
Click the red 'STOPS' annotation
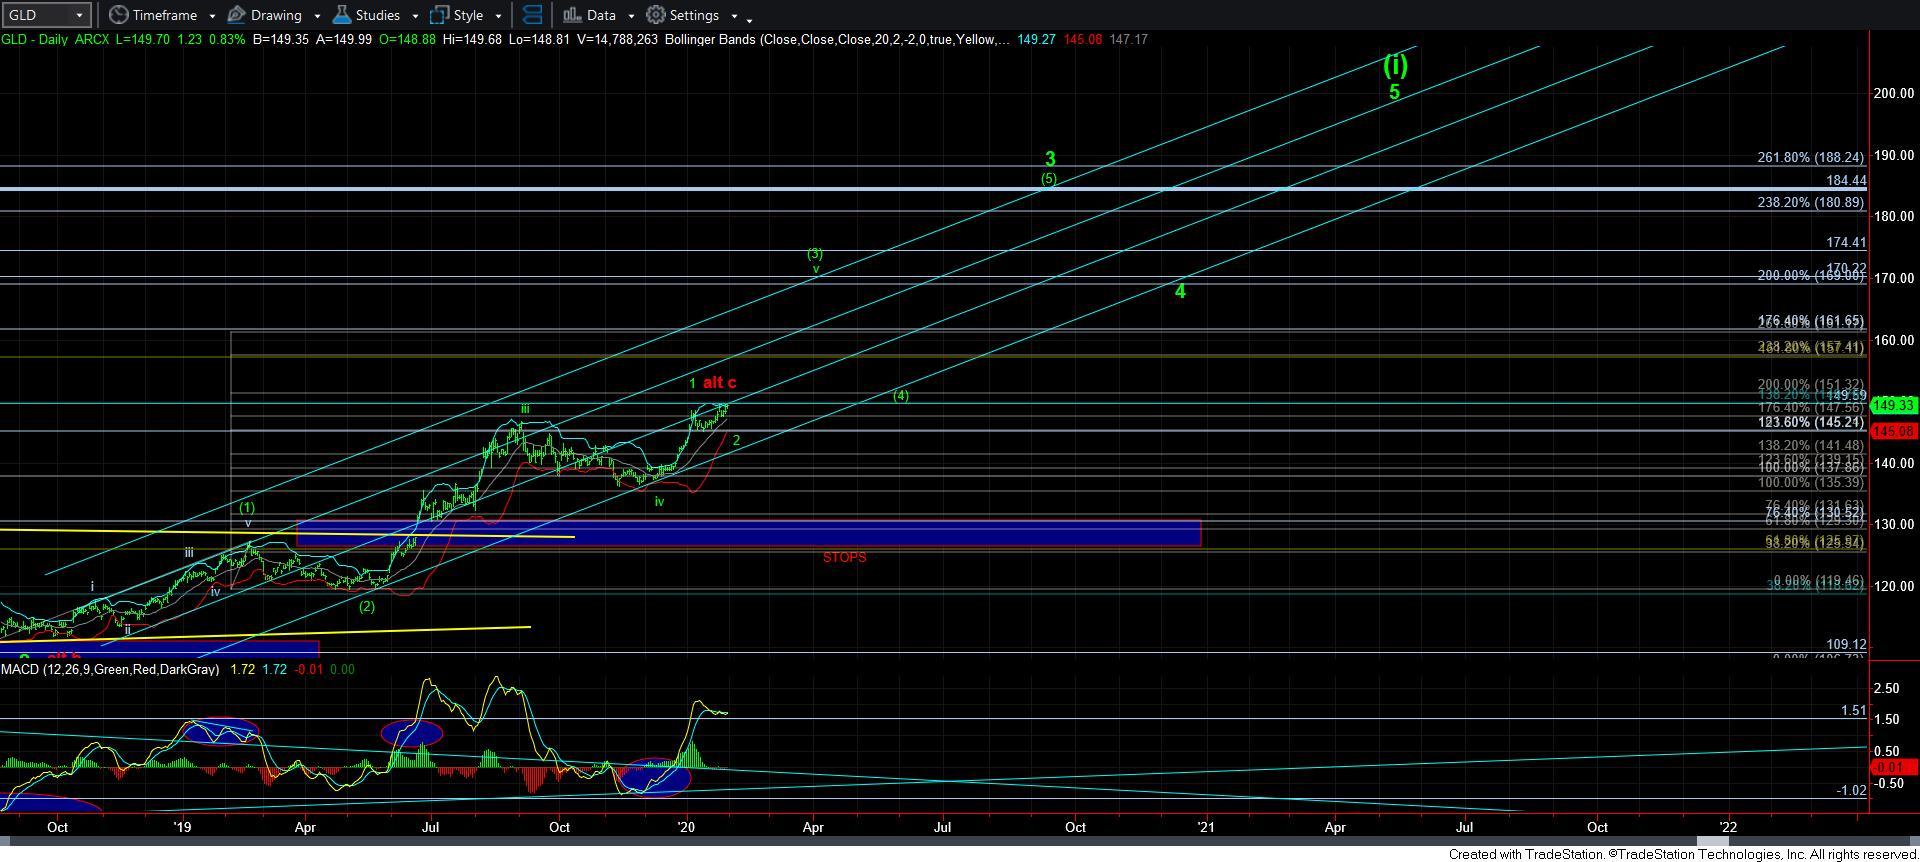pyautogui.click(x=844, y=557)
